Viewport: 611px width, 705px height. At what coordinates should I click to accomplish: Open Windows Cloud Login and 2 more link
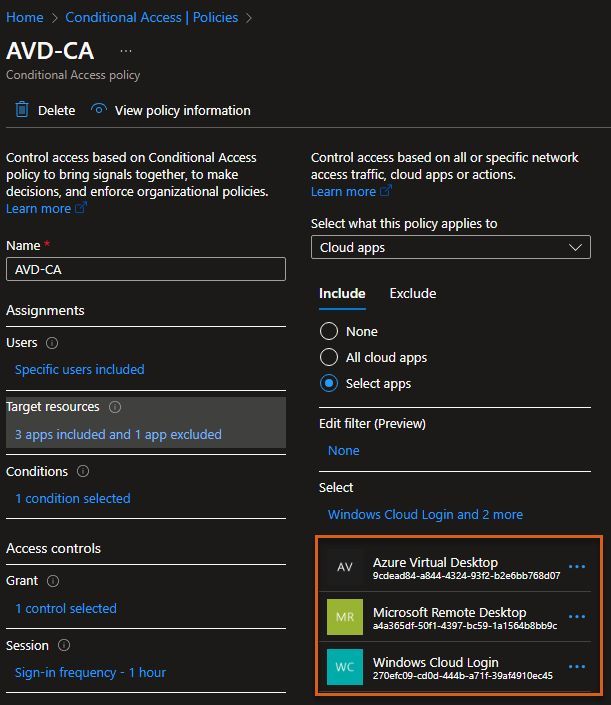pyautogui.click(x=425, y=514)
